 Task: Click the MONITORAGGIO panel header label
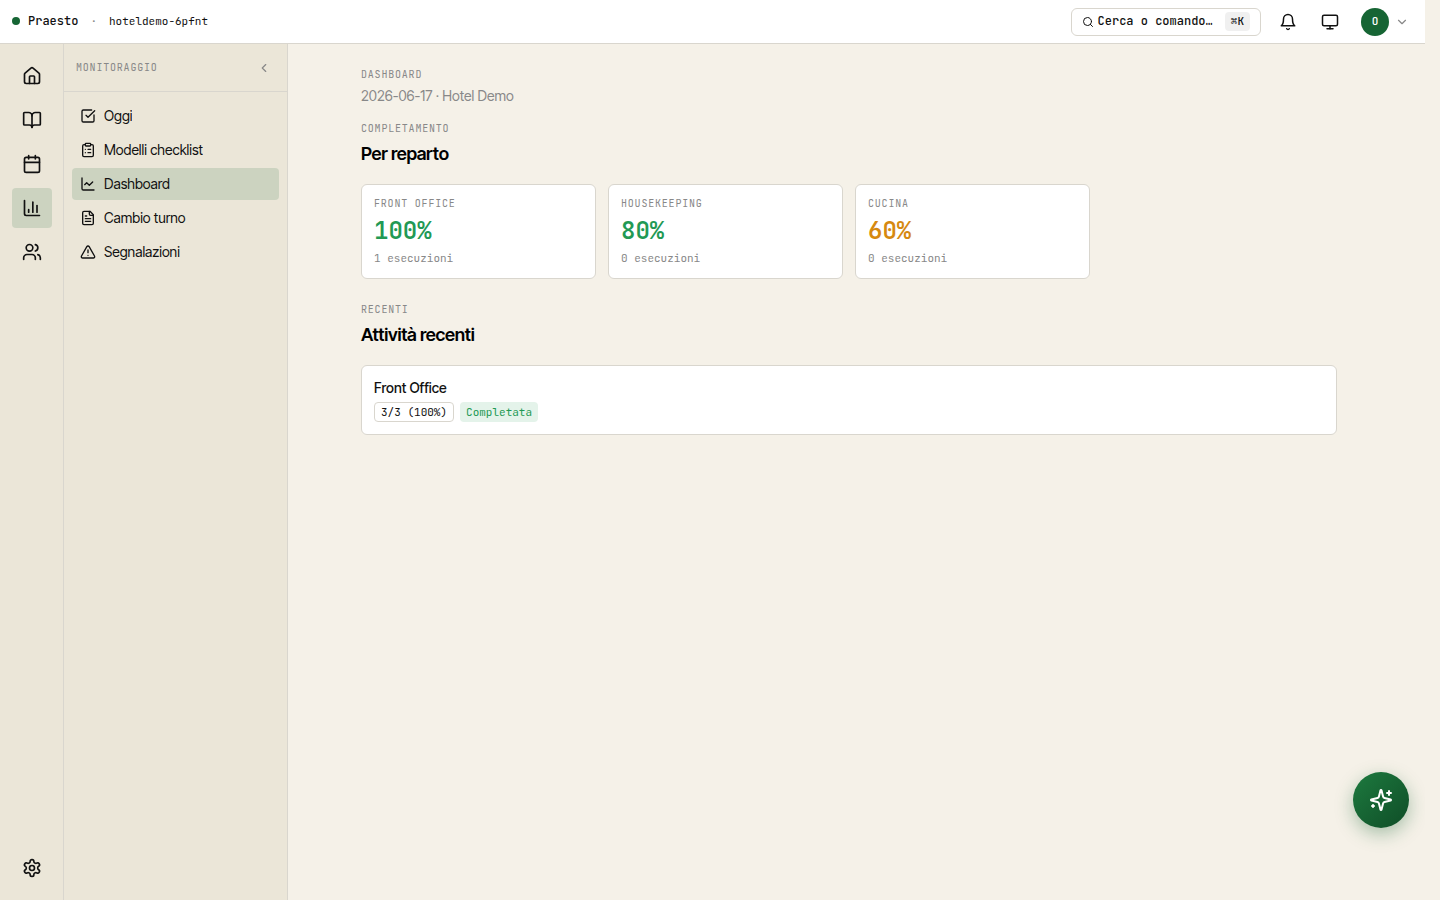(117, 68)
